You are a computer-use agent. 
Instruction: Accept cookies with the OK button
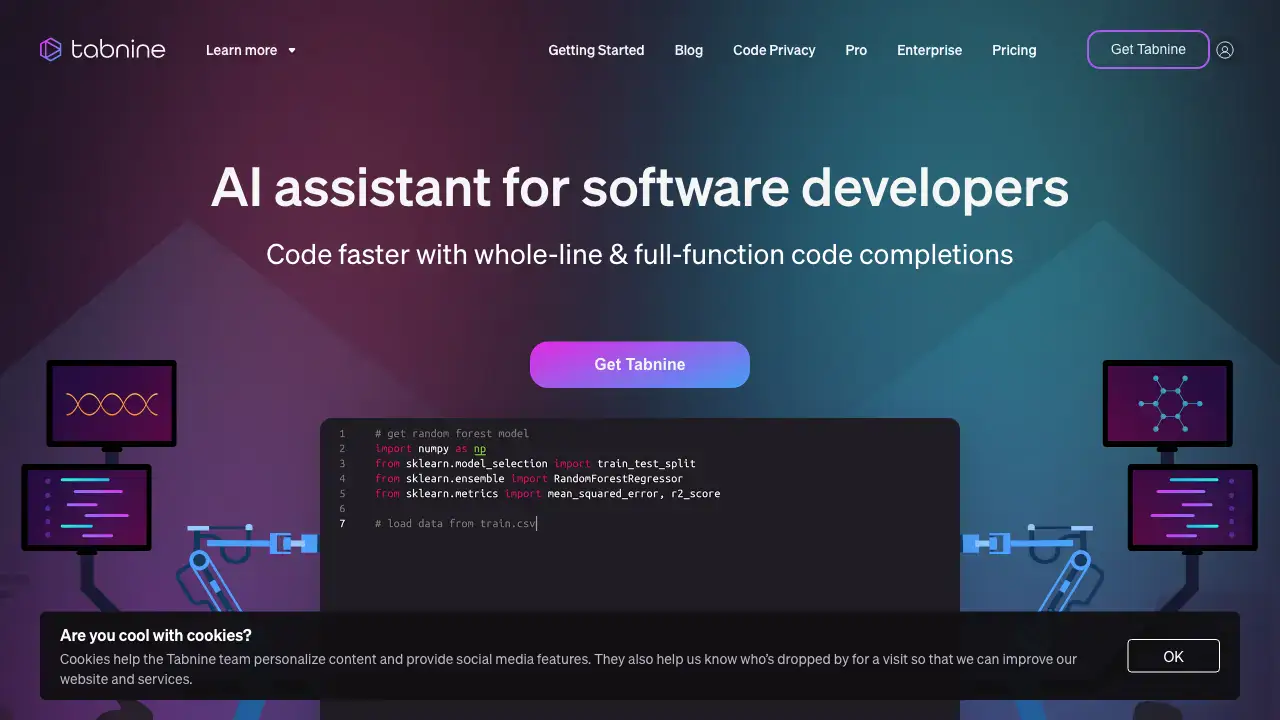[1173, 656]
